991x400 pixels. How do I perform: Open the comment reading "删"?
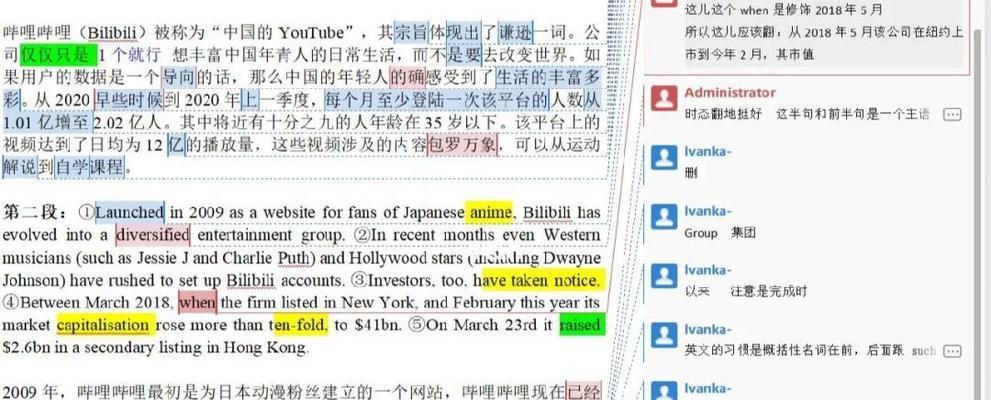coord(691,173)
